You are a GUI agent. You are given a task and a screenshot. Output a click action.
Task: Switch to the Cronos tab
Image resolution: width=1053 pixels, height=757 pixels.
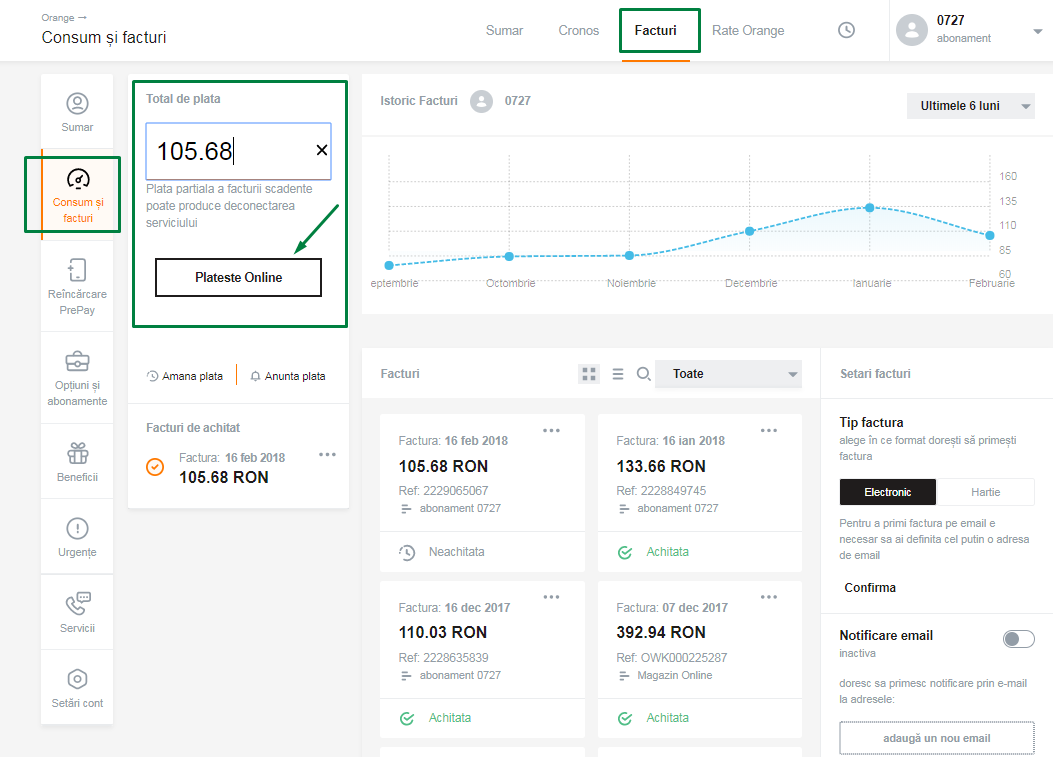pos(578,30)
